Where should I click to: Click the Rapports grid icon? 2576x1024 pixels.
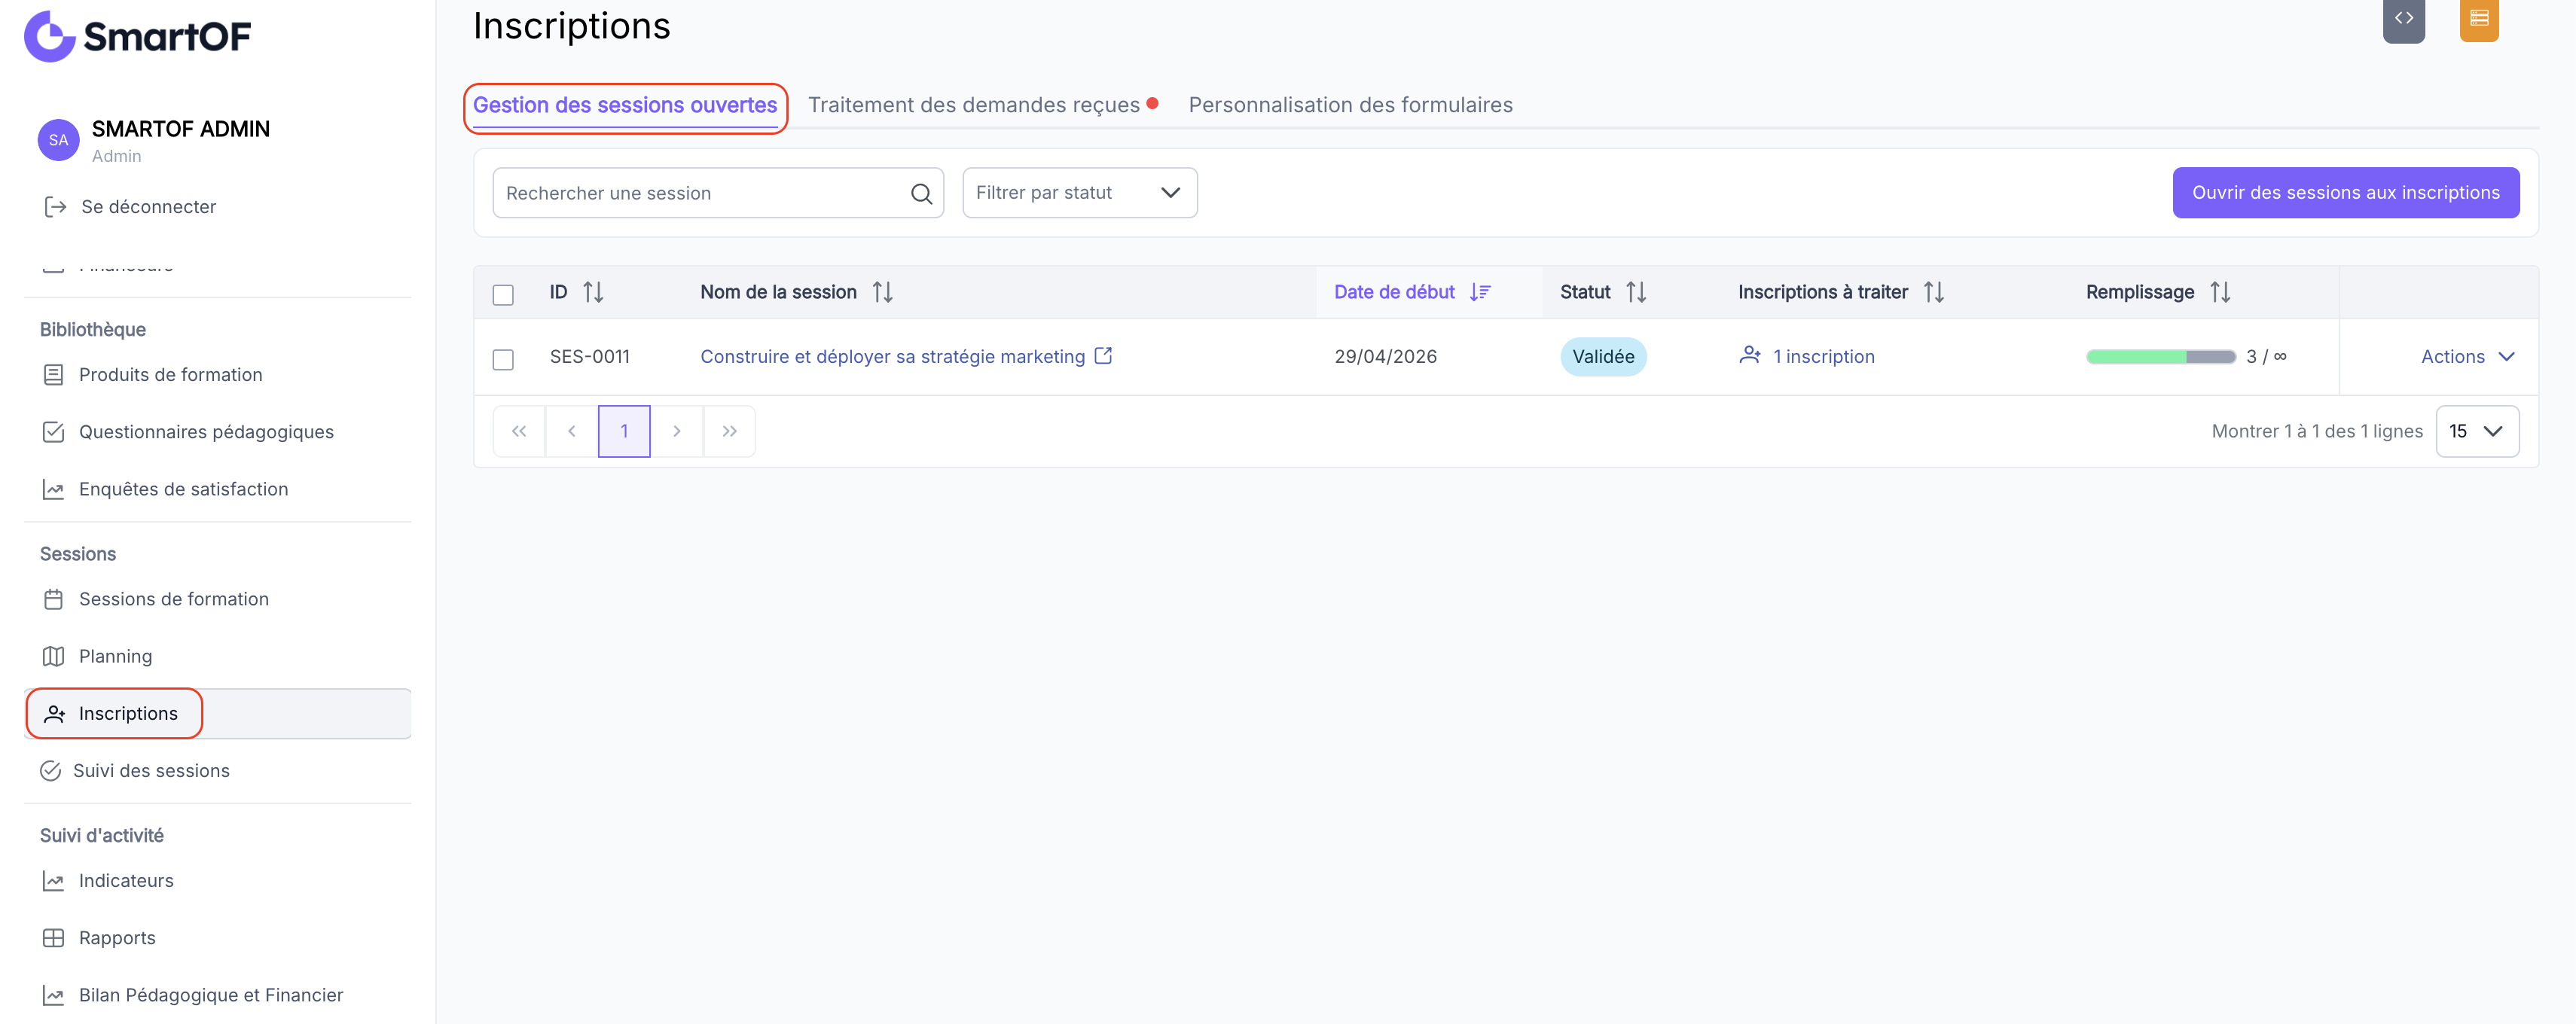[53, 938]
